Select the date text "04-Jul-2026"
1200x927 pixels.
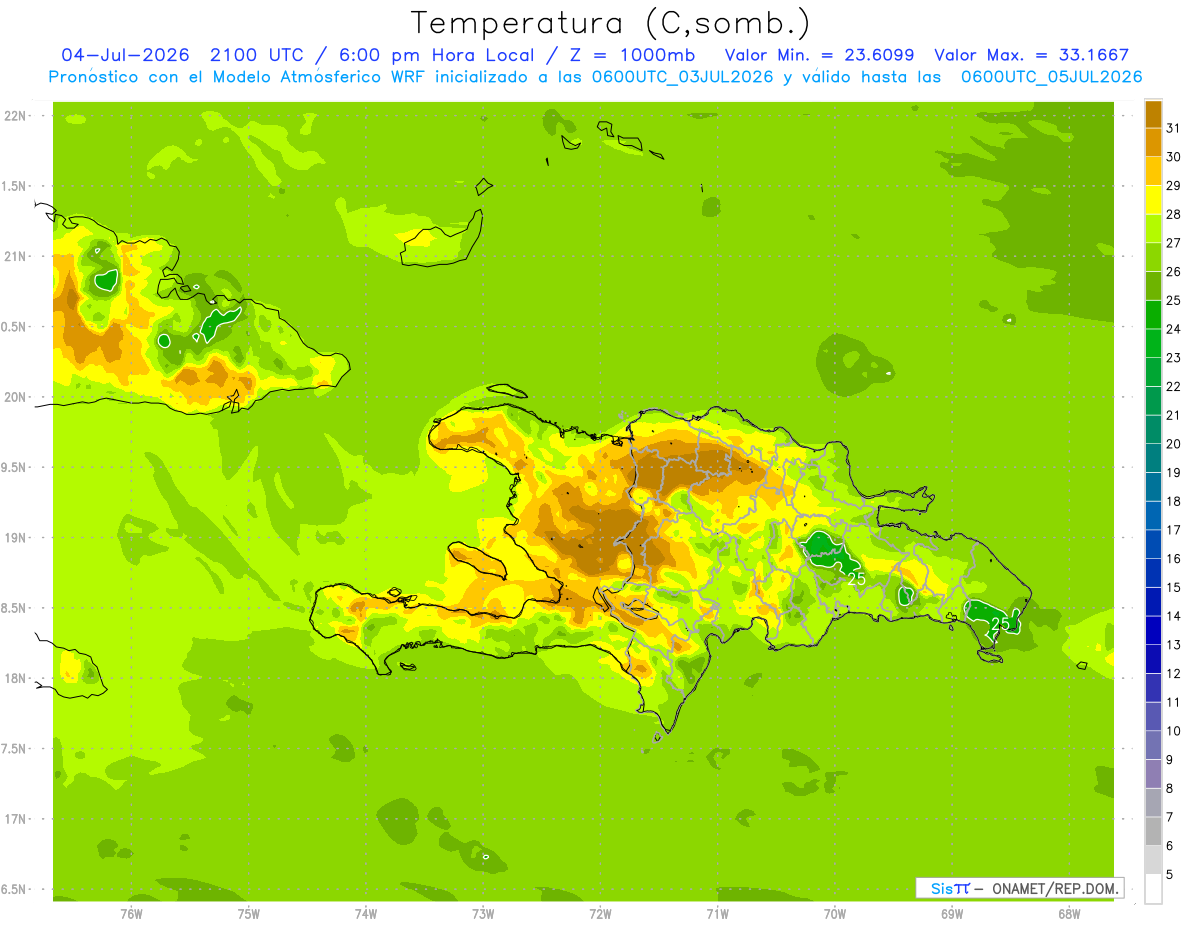pyautogui.click(x=126, y=56)
